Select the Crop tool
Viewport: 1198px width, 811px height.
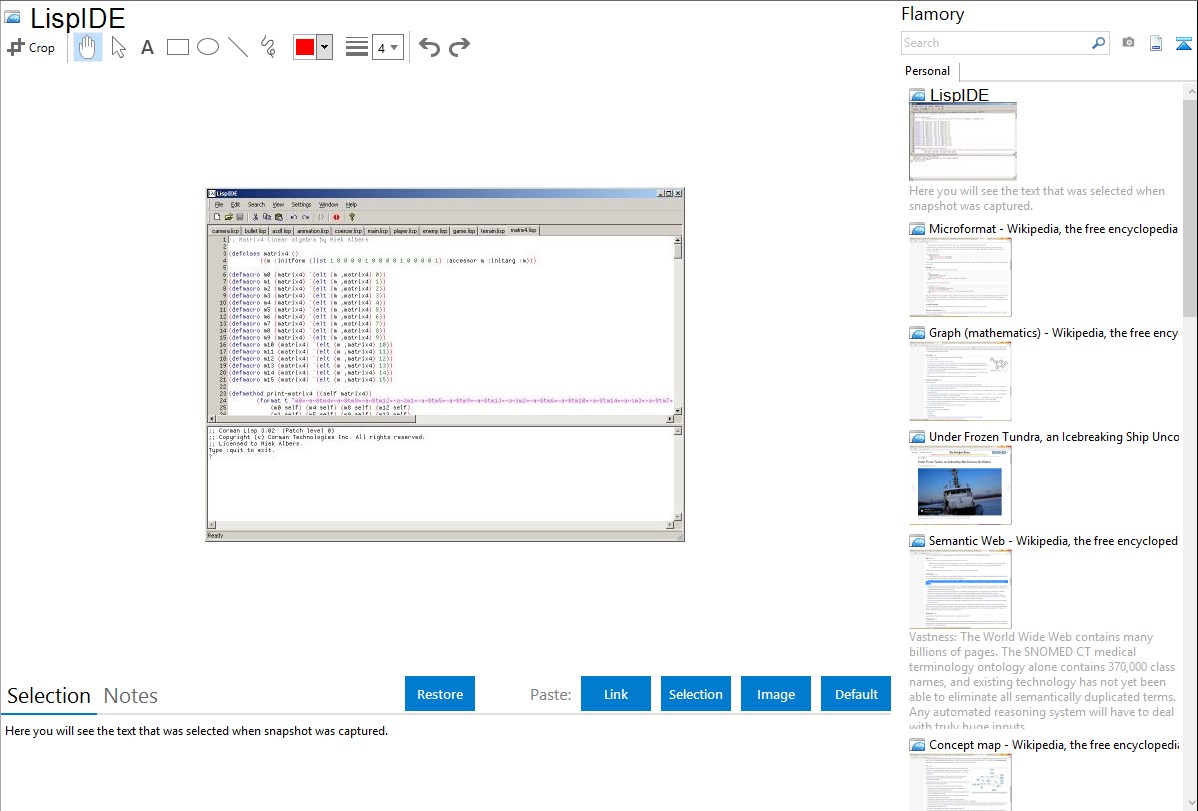(31, 47)
